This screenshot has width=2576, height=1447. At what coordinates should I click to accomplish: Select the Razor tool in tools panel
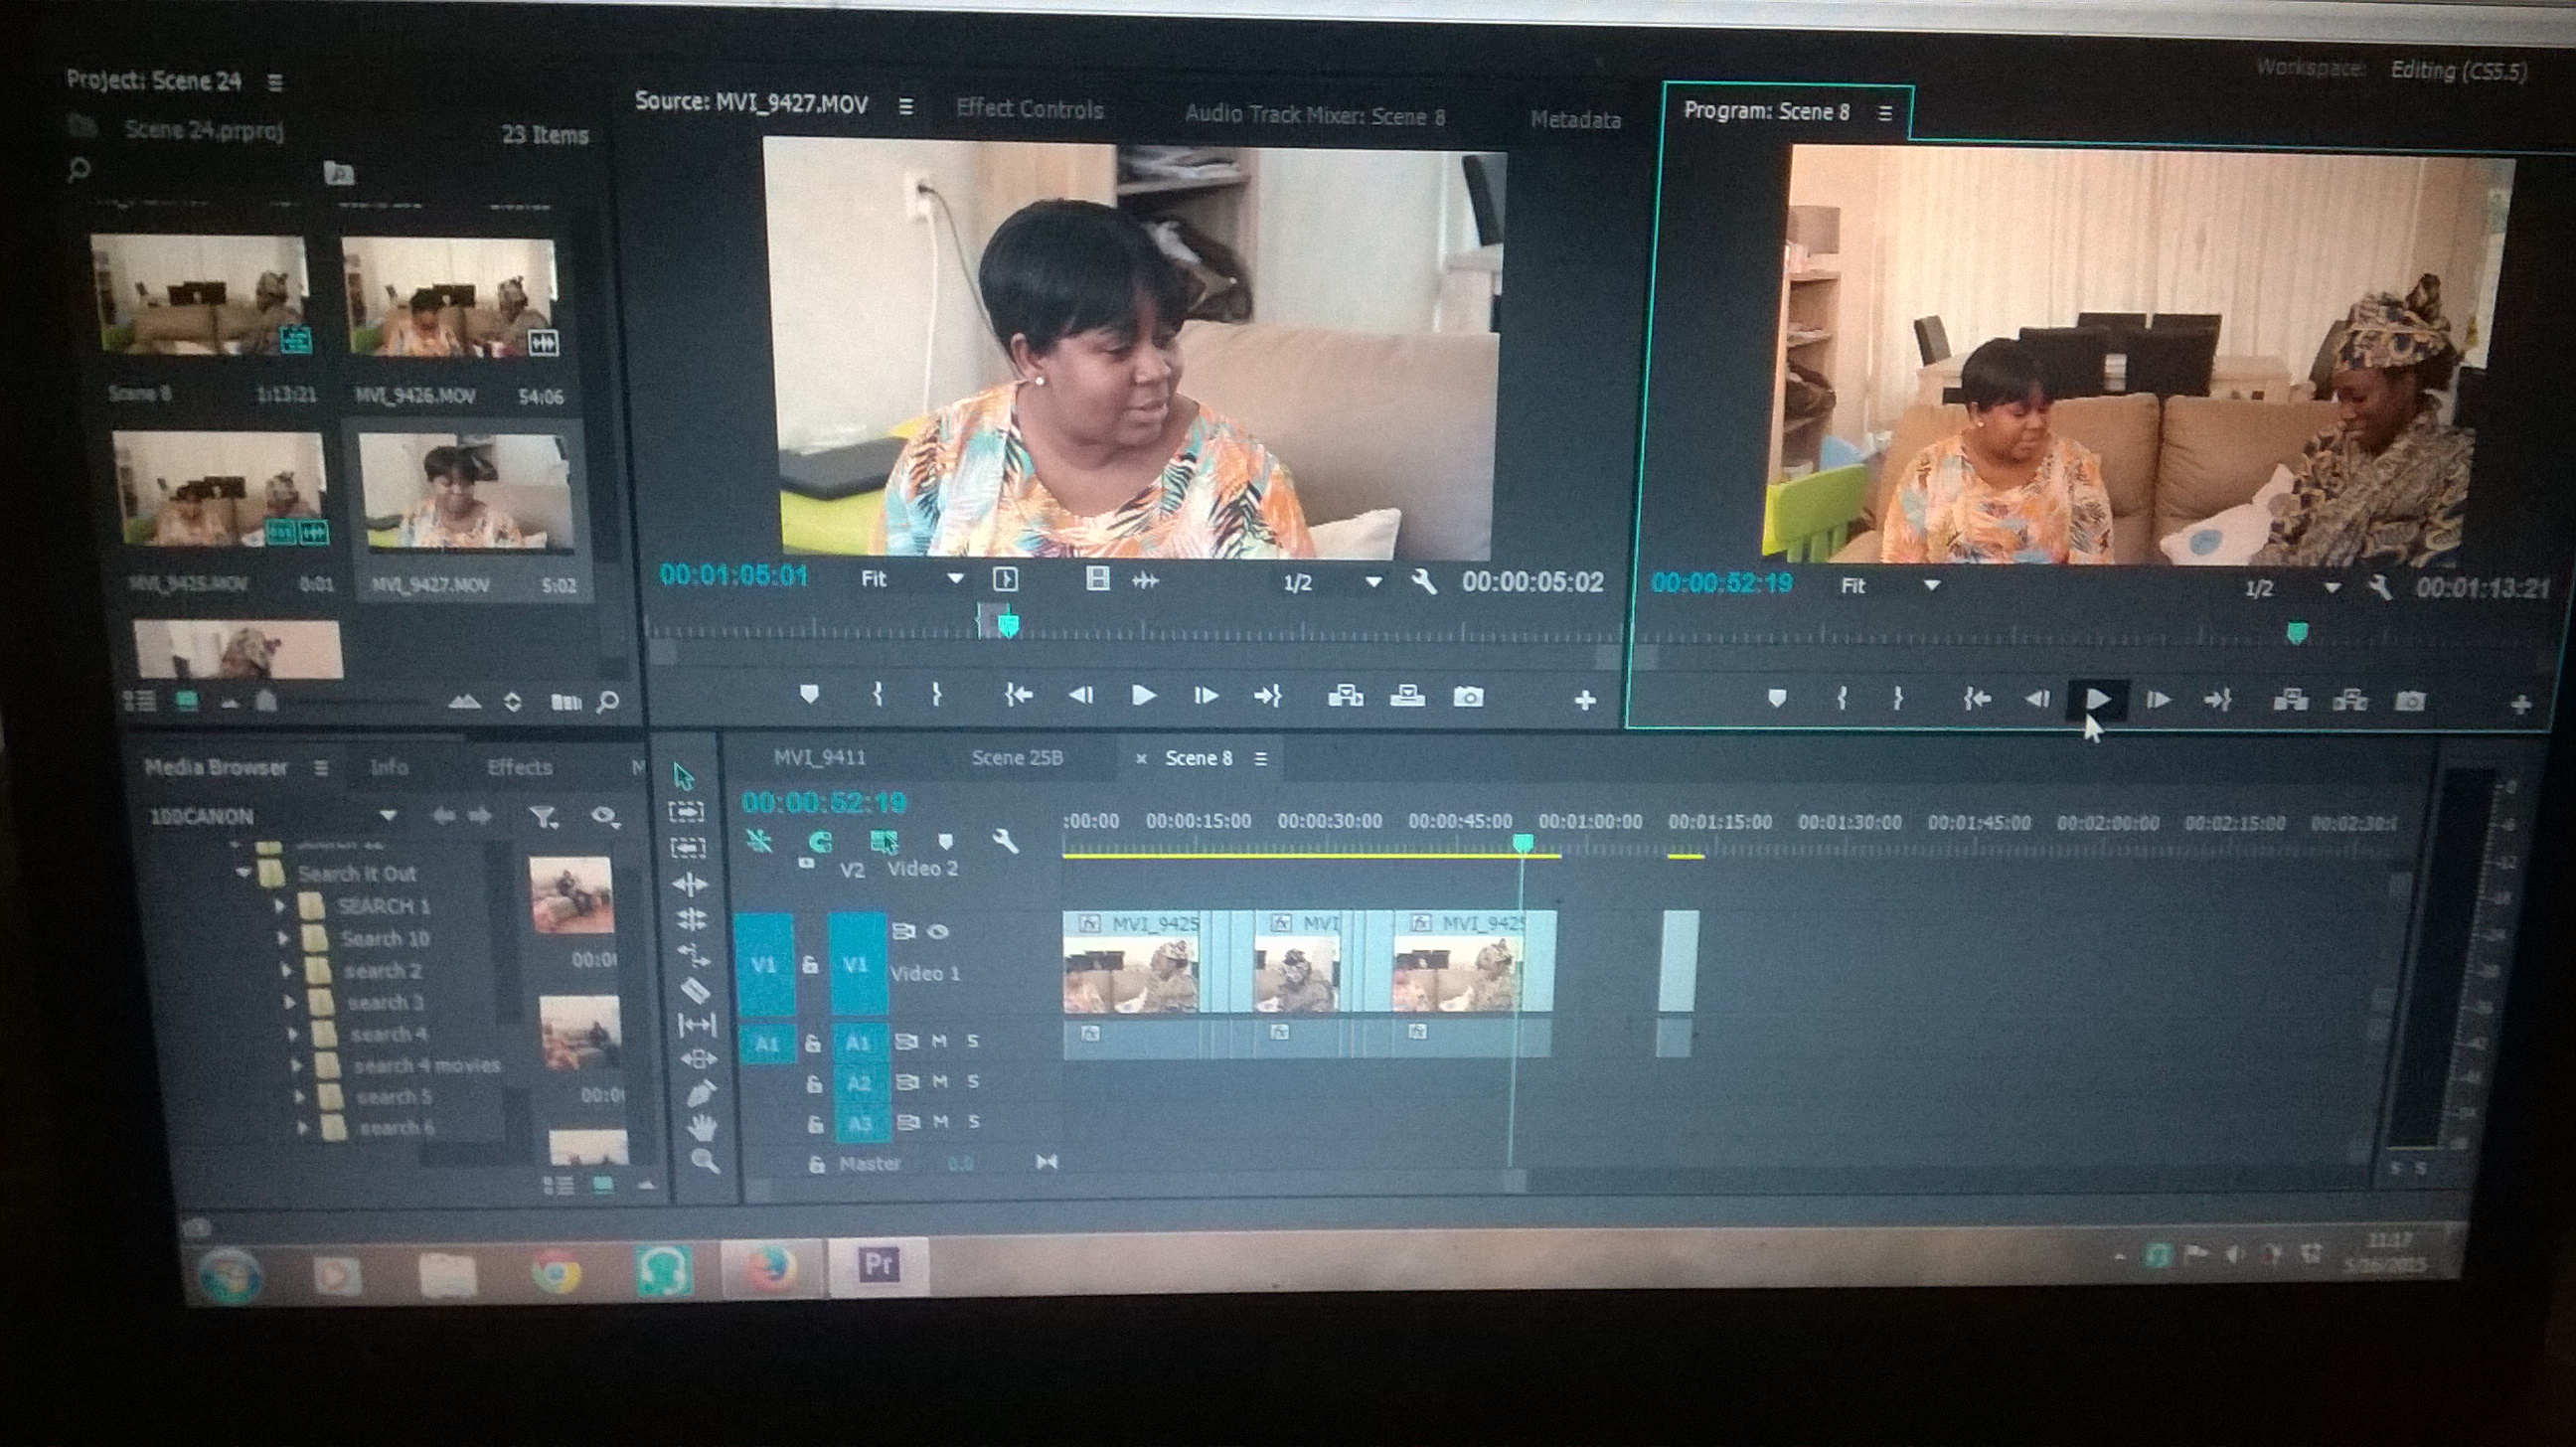695,990
